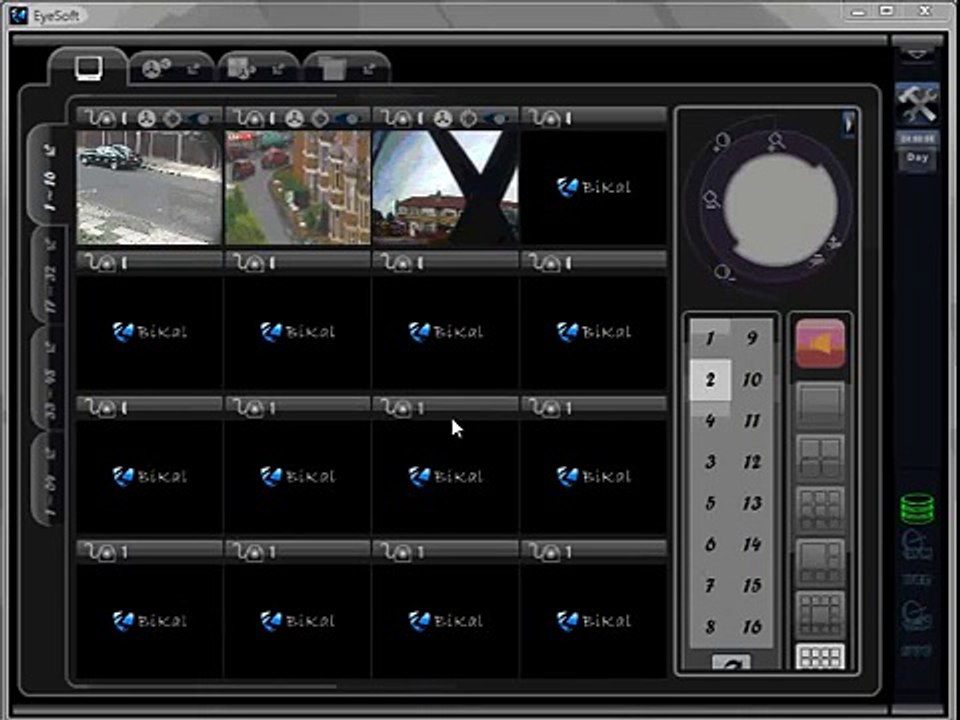Click camera icon on first camera header
960x720 pixels.
pyautogui.click(x=202, y=118)
